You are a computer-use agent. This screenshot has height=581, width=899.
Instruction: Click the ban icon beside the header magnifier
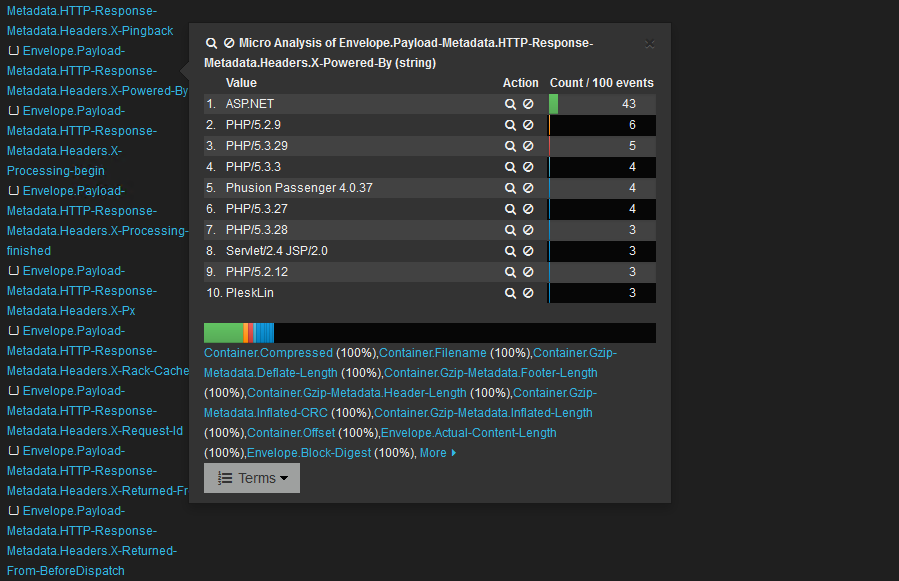(229, 43)
